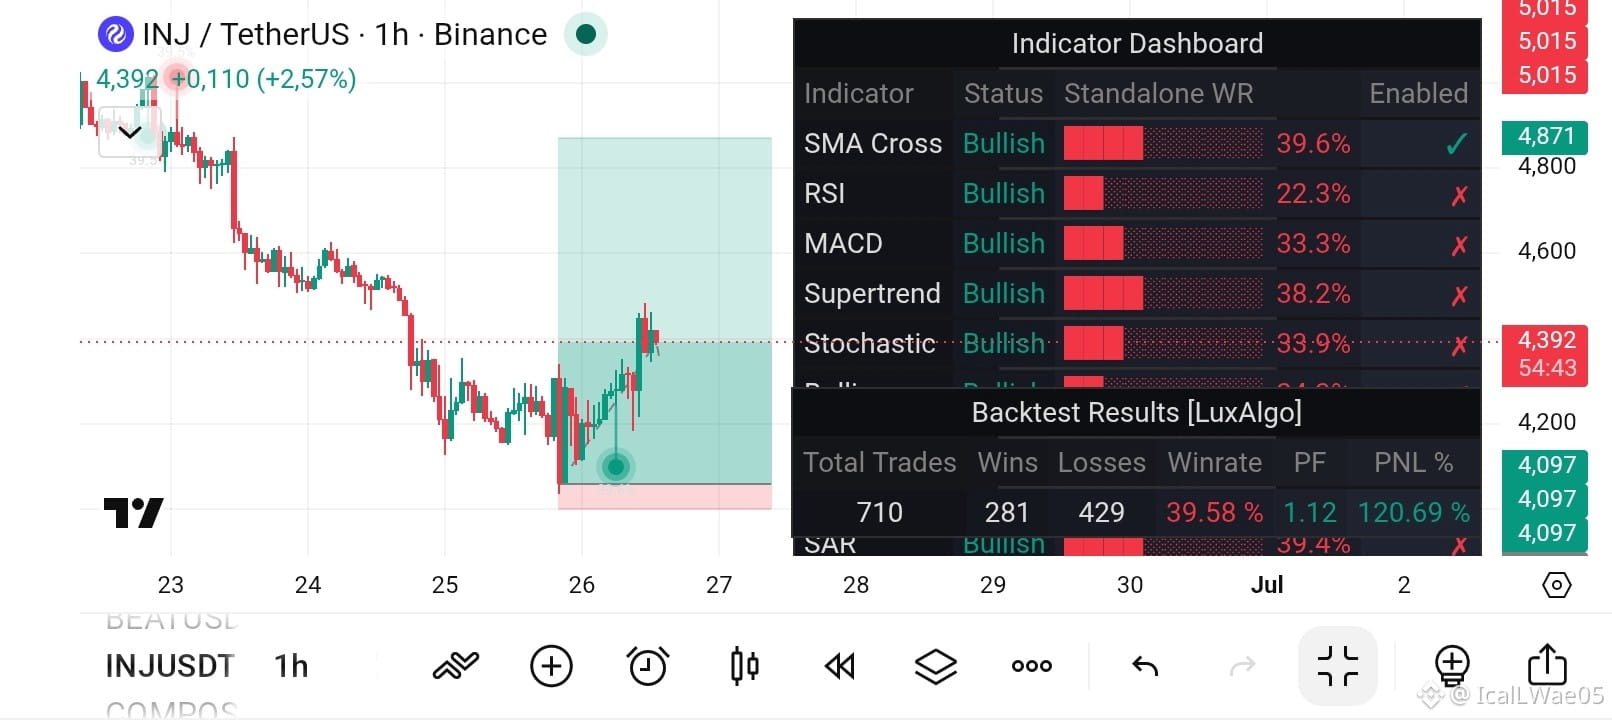
Task: Toggle the RSI enabled X mark
Action: coord(1459,195)
